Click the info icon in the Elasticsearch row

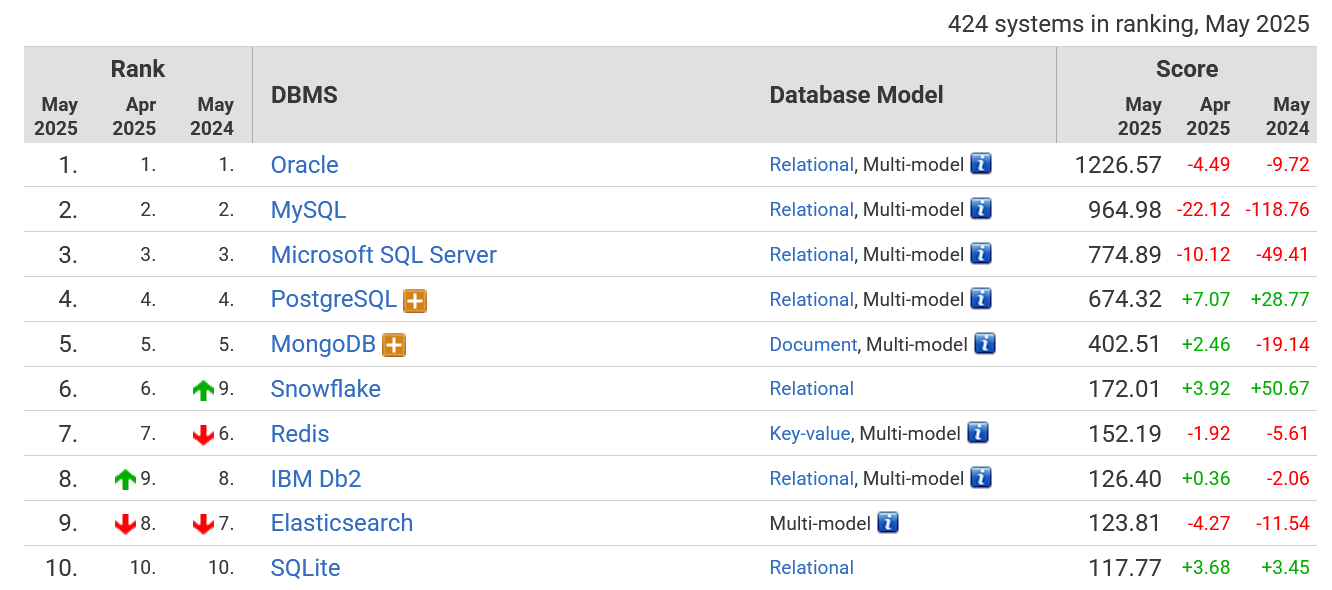click(x=887, y=522)
